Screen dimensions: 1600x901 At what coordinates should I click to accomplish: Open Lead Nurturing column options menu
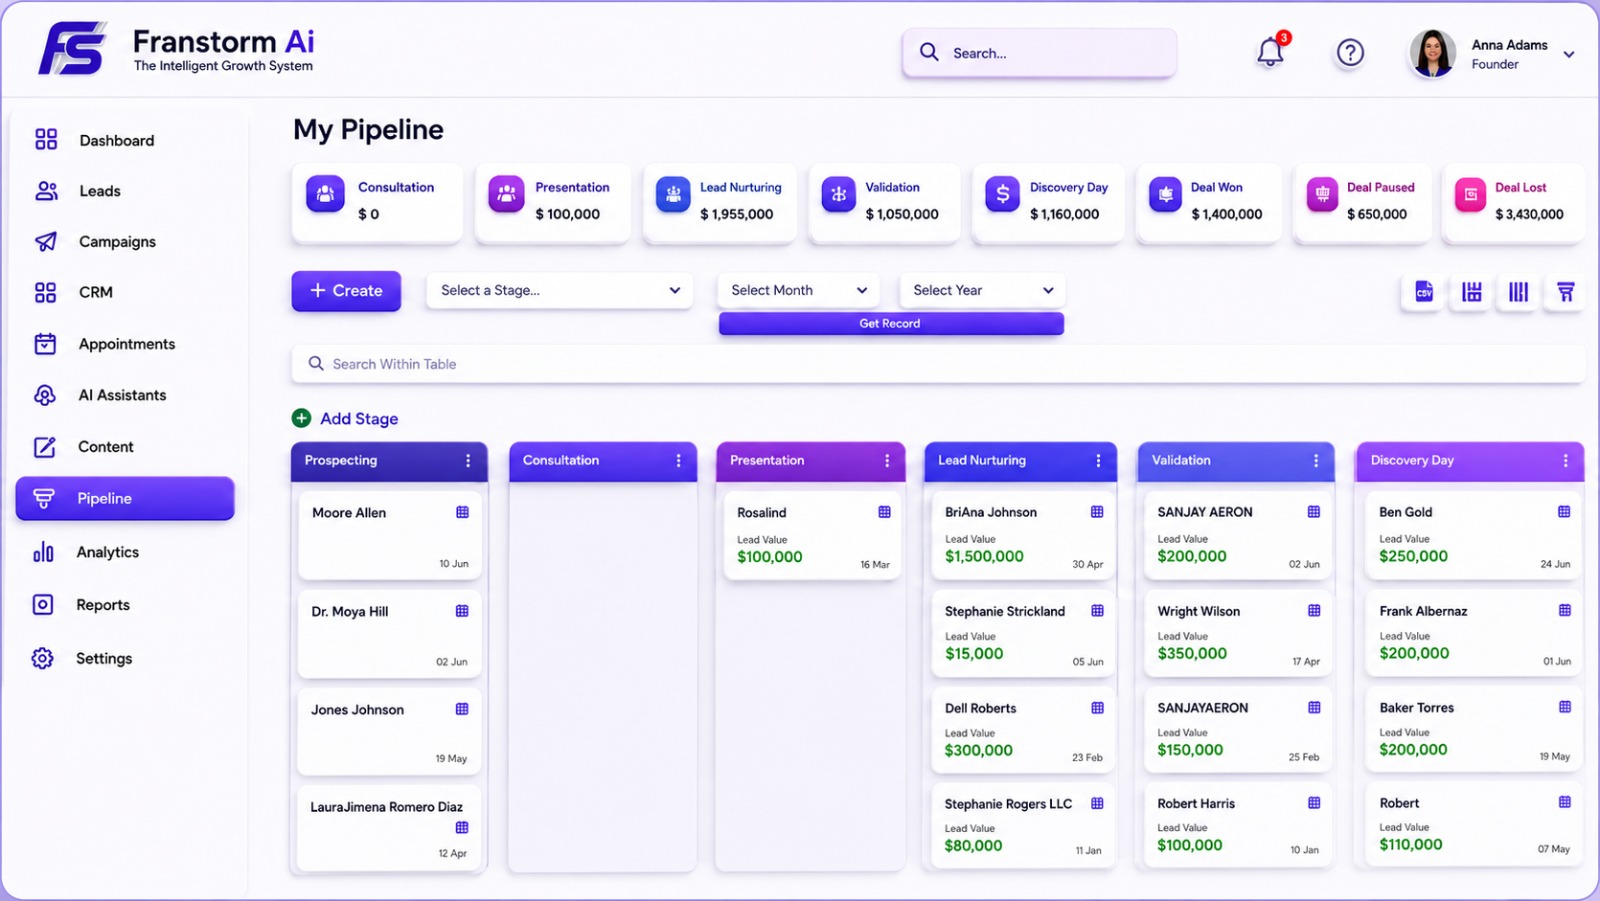pos(1098,461)
